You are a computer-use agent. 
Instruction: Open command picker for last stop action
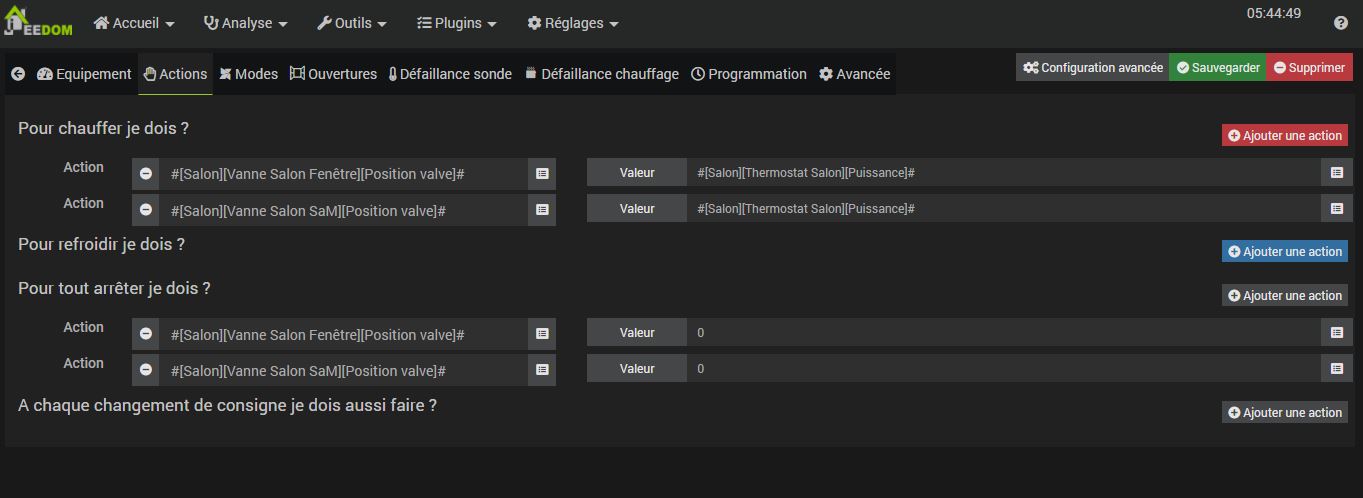[542, 370]
